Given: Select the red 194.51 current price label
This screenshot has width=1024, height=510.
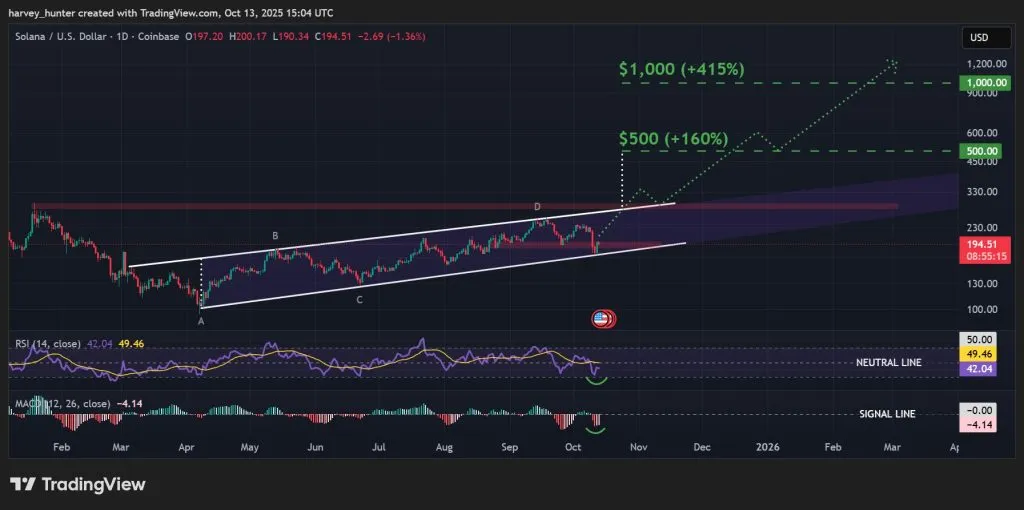Looking at the screenshot, I should [984, 244].
